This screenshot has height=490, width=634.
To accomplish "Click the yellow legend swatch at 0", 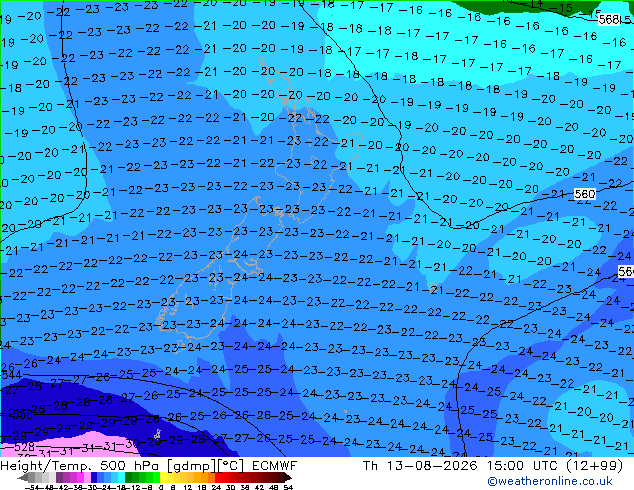I will pos(163,477).
